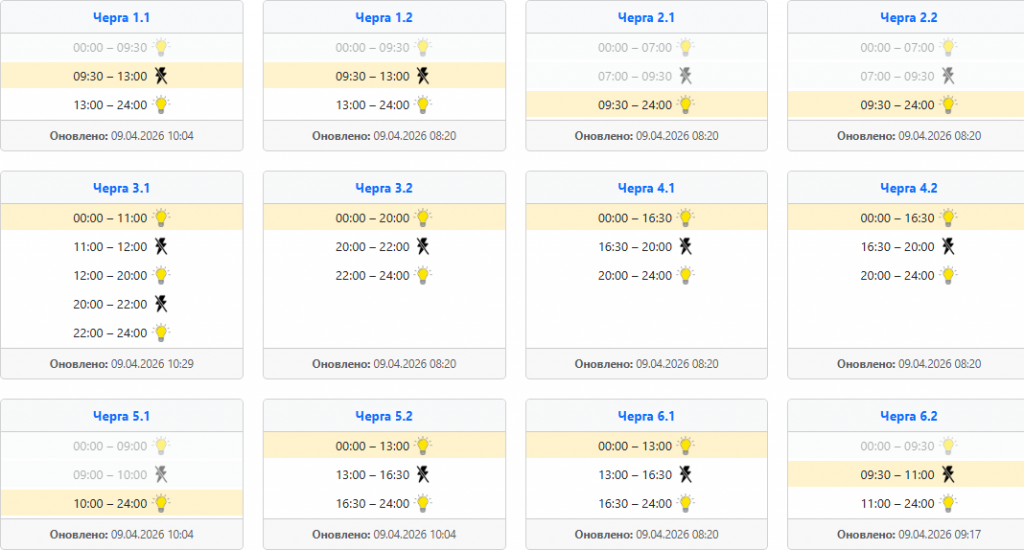Click light bulb for Черга 2.1 09:30–24:00
Screen dimensions: 1024x550
(685, 104)
